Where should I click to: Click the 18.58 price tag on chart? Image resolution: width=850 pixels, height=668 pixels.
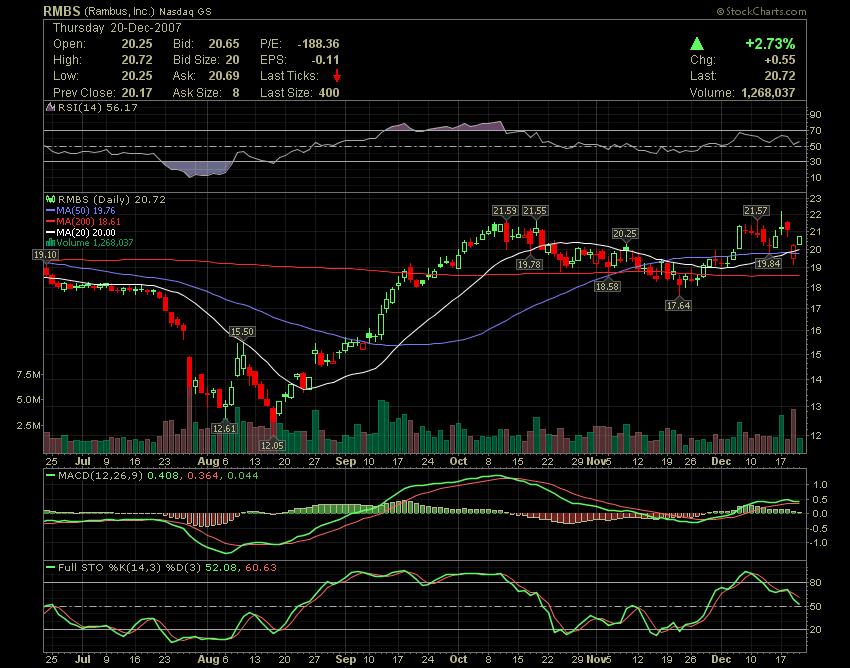coord(607,286)
